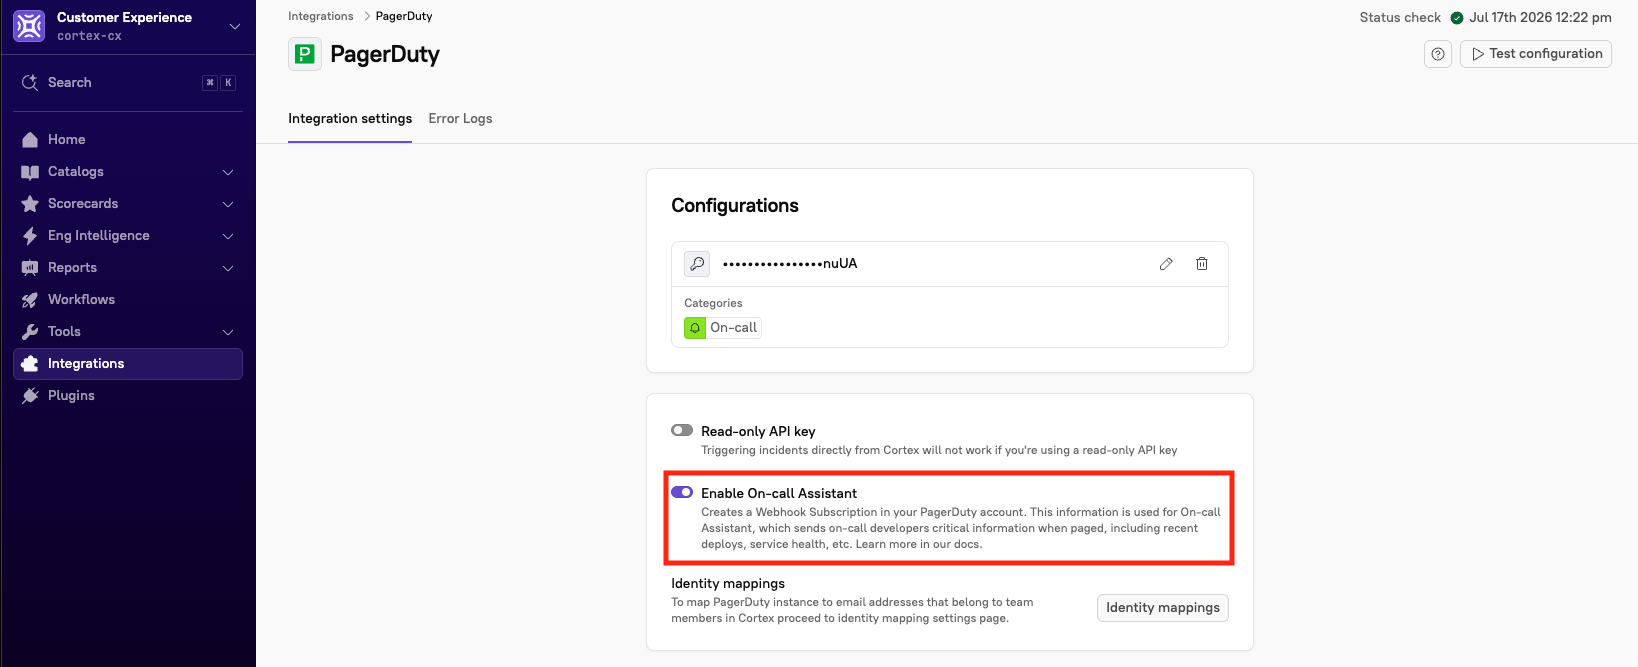Click the On-call category tag

(723, 328)
